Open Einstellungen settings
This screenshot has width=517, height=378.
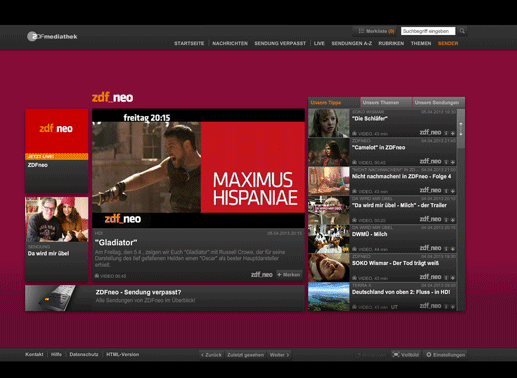coord(446,355)
